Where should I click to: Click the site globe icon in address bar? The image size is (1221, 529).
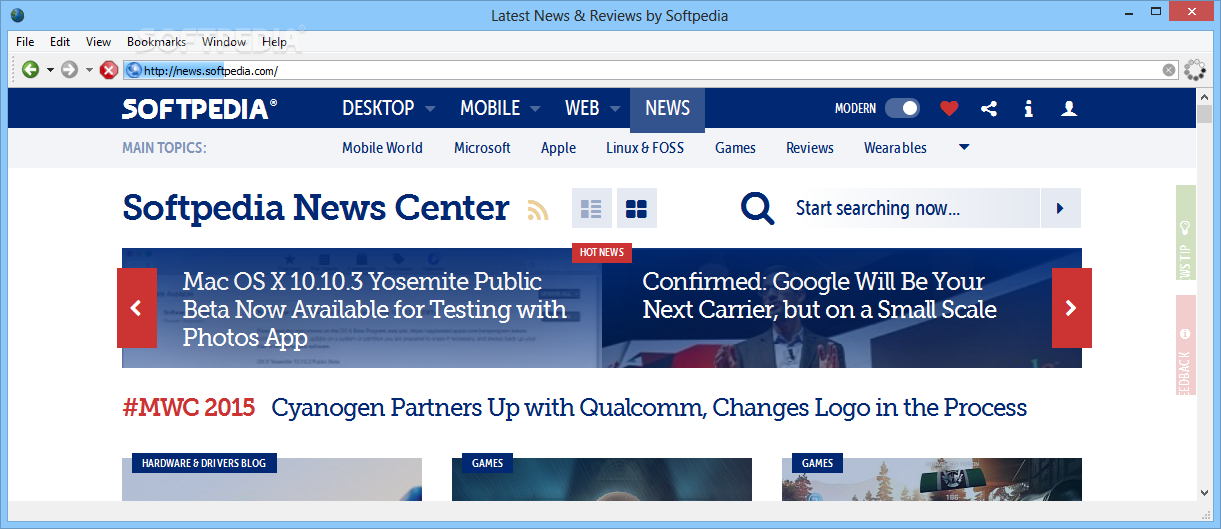(x=133, y=70)
